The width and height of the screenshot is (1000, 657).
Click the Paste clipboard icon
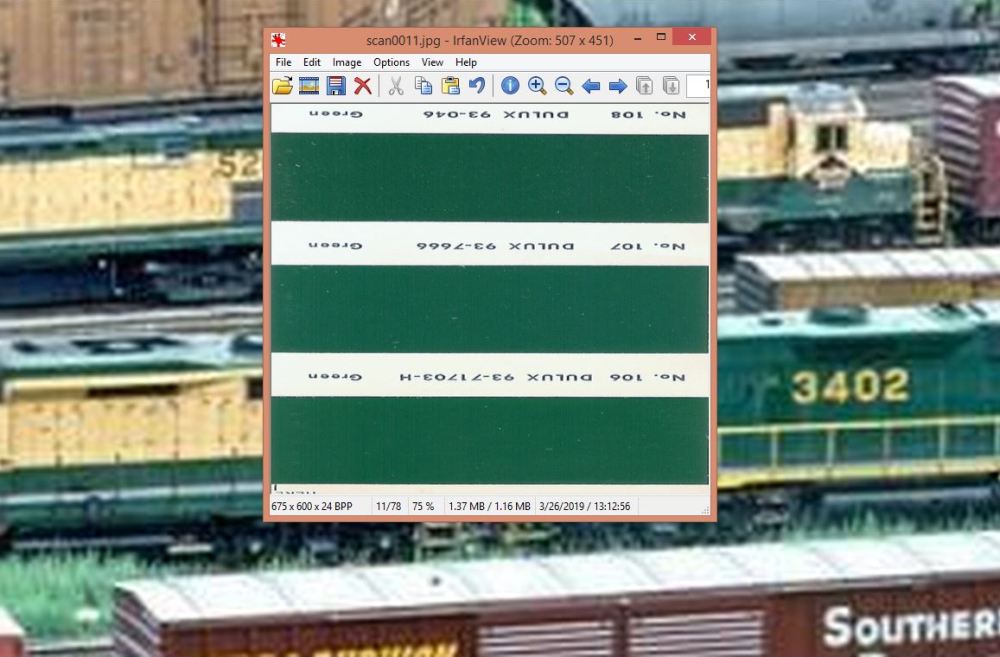[450, 85]
